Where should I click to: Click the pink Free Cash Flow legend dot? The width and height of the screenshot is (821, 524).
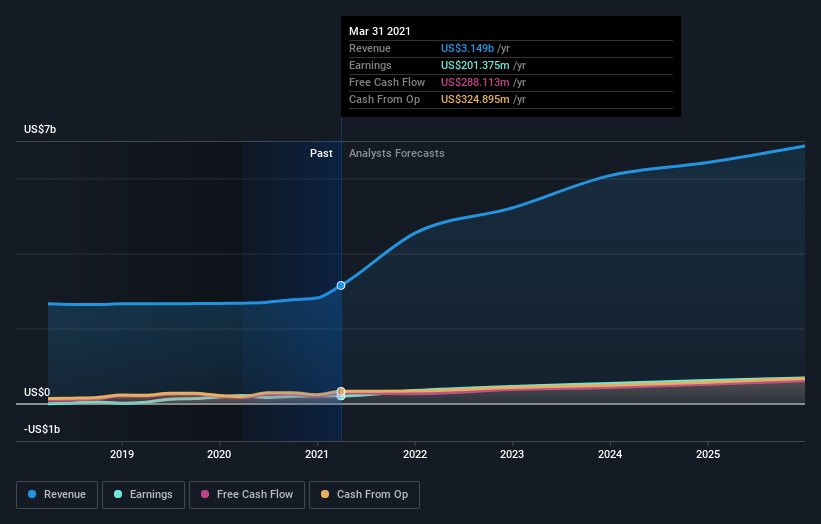pyautogui.click(x=205, y=494)
